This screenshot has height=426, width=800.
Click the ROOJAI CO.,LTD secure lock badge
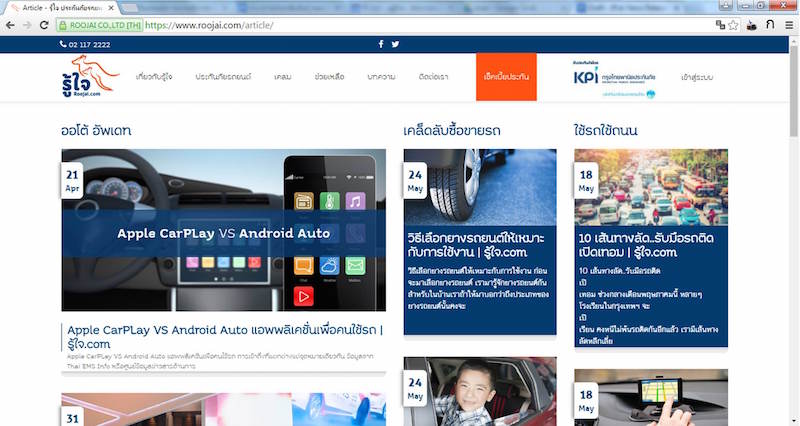99,25
